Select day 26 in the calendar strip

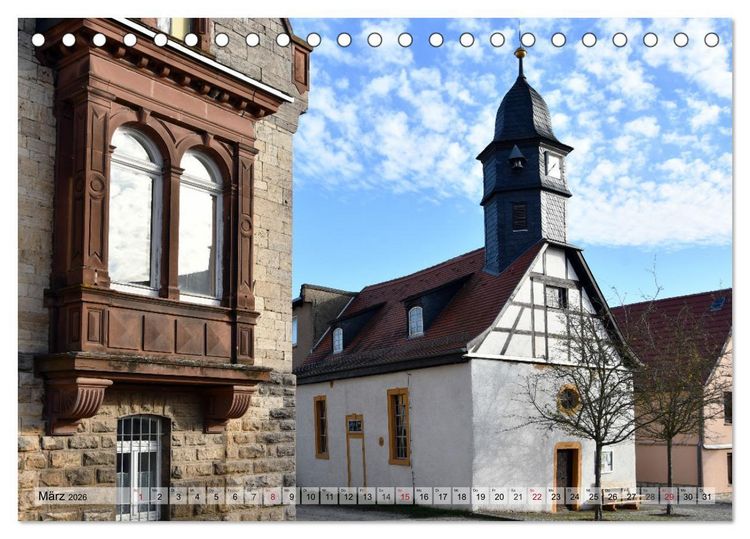[x=612, y=496]
